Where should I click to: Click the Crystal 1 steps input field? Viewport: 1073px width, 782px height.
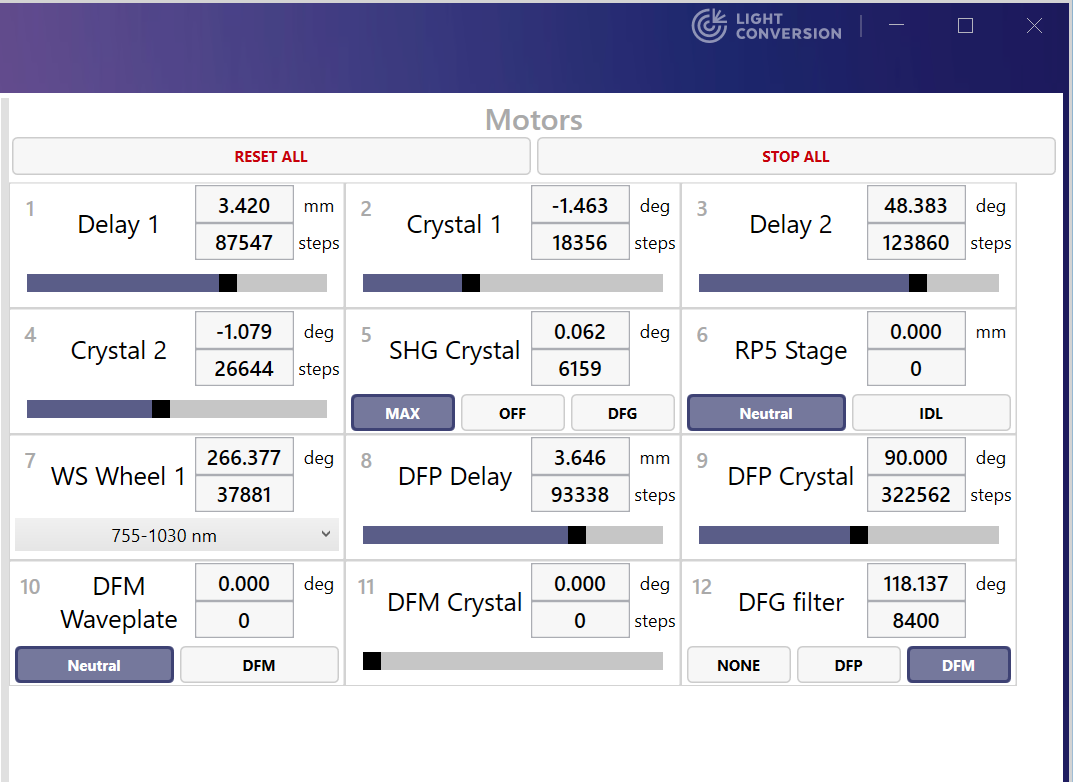[580, 243]
